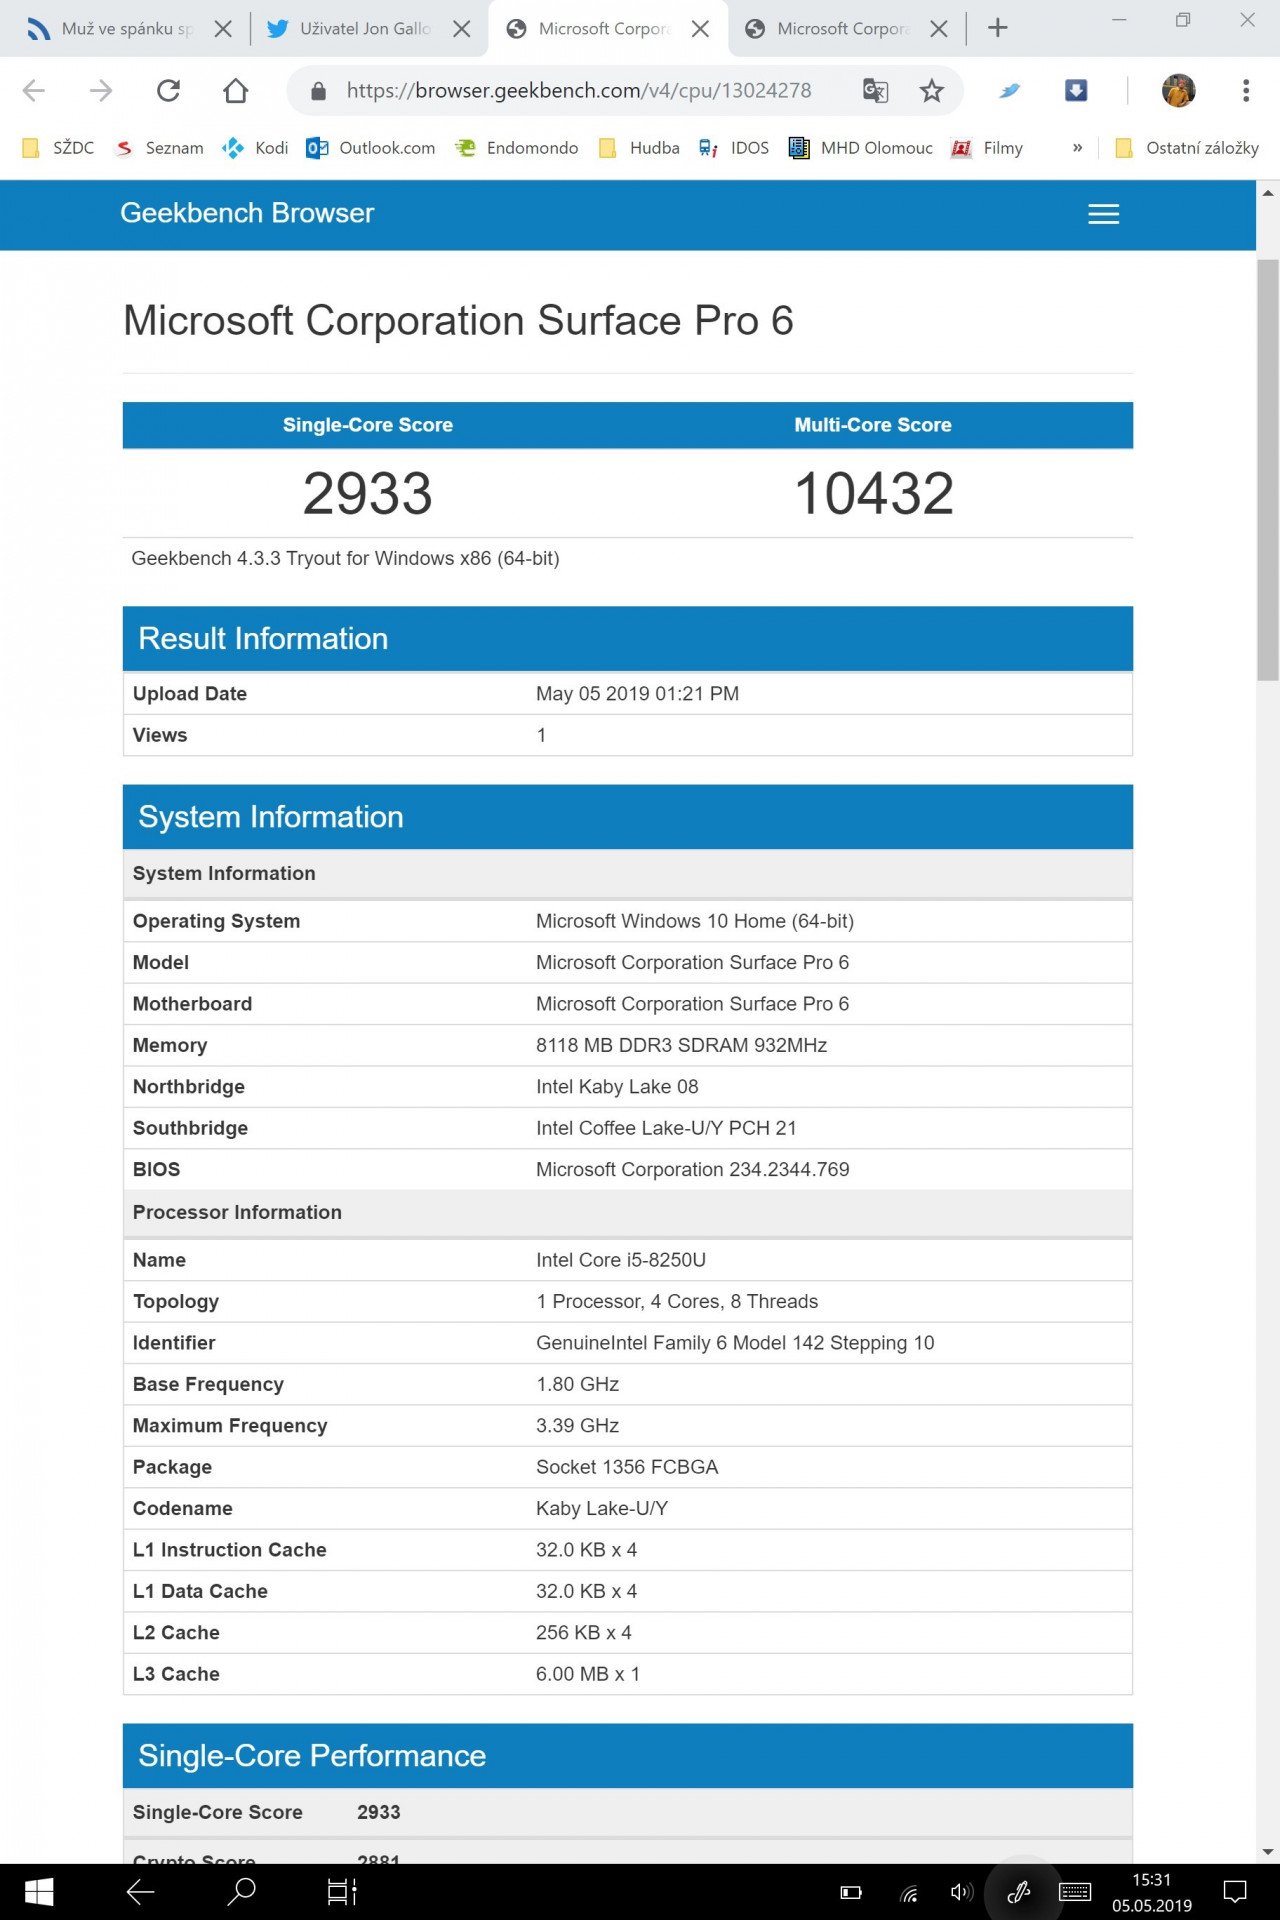The width and height of the screenshot is (1280, 1920).
Task: Open Task View in the taskbar
Action: [342, 1891]
